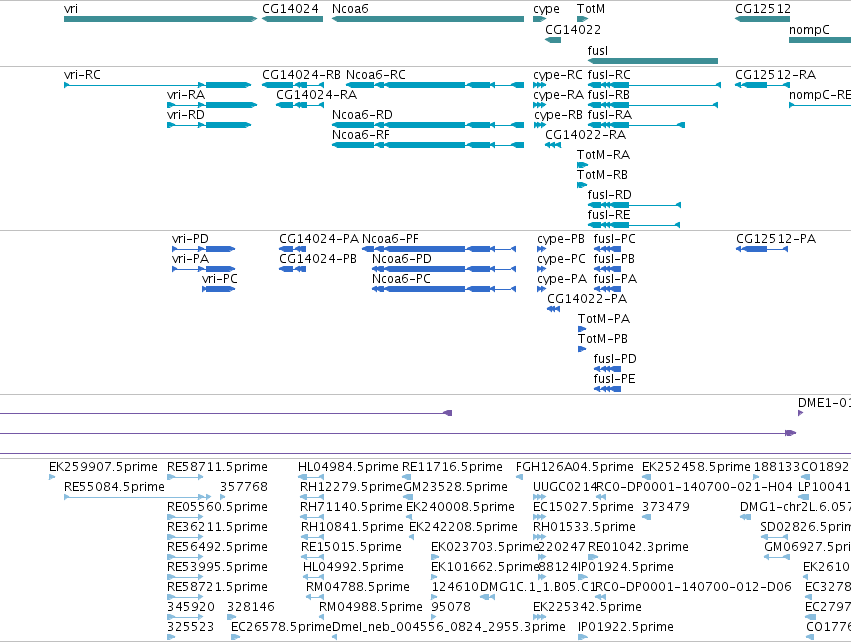The height and width of the screenshot is (642, 851).
Task: Select the vri gene bar
Action: coord(160,19)
